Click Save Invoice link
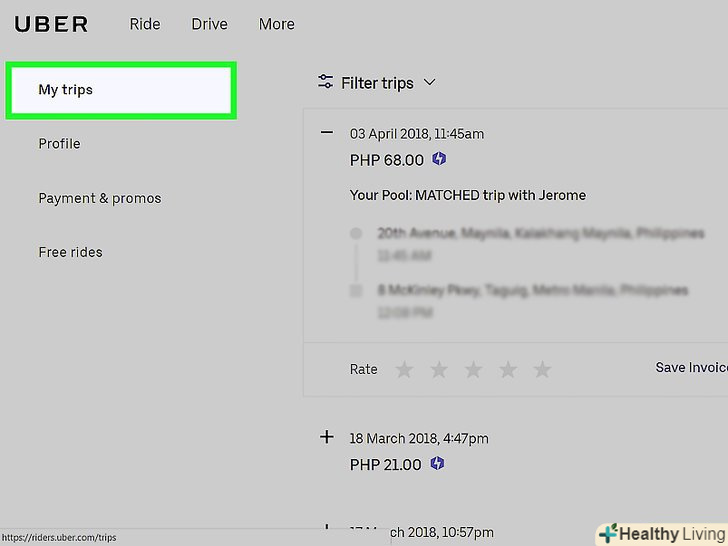The image size is (728, 546). click(x=691, y=367)
